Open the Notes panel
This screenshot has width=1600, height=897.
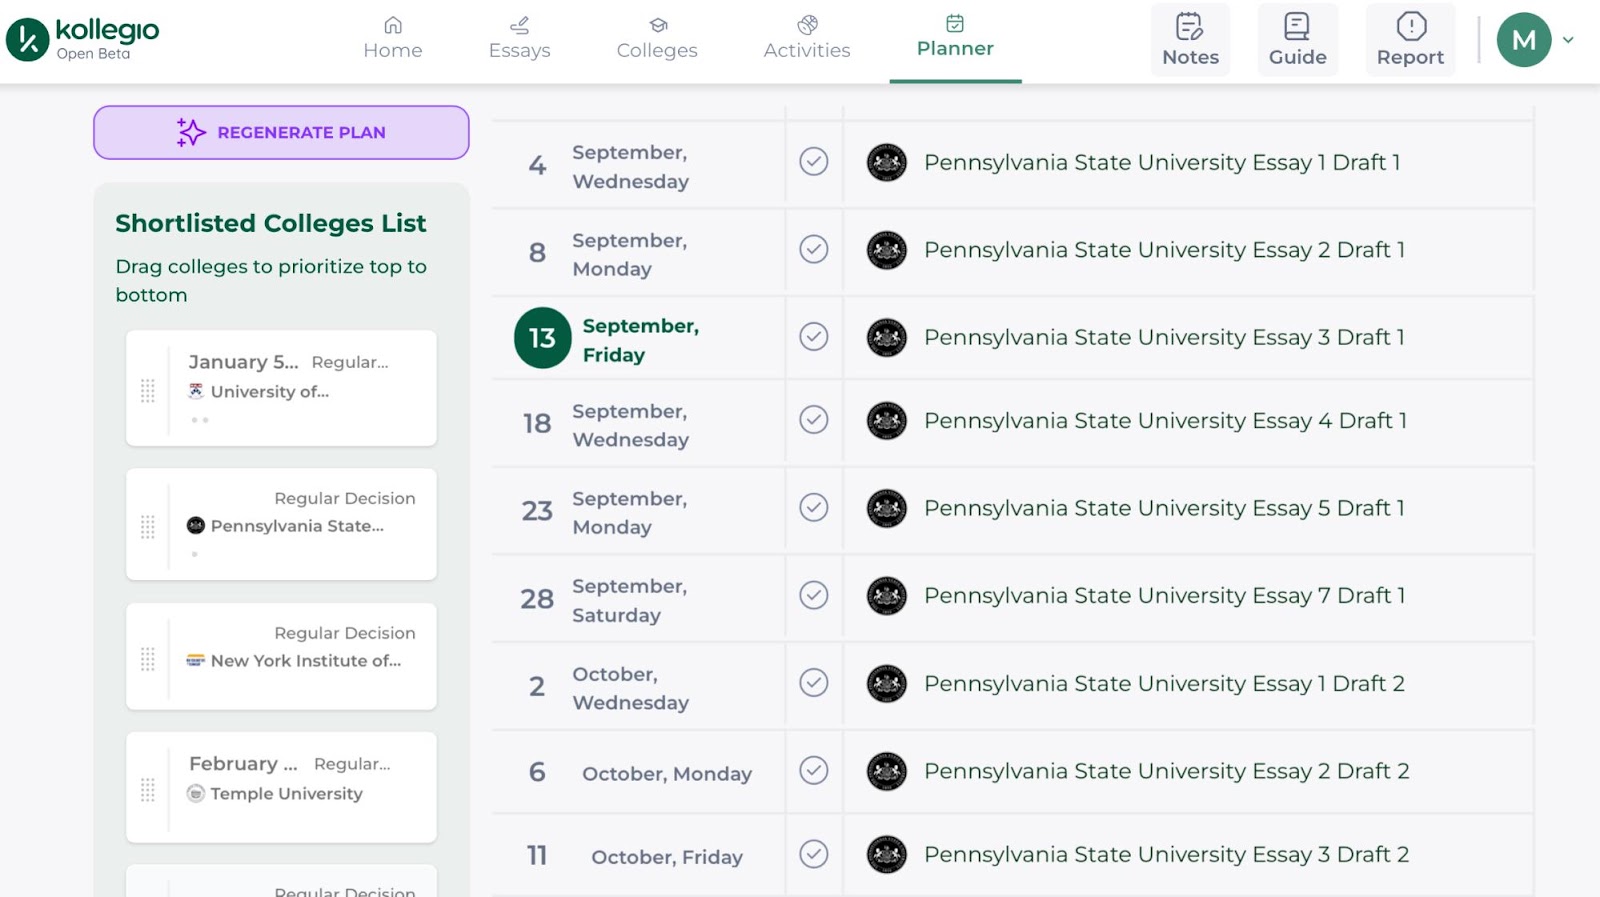click(x=1190, y=40)
